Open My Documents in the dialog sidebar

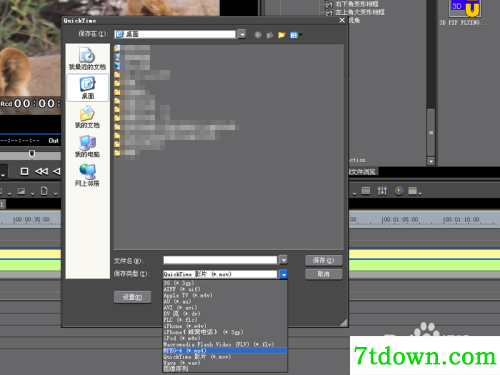(x=87, y=117)
